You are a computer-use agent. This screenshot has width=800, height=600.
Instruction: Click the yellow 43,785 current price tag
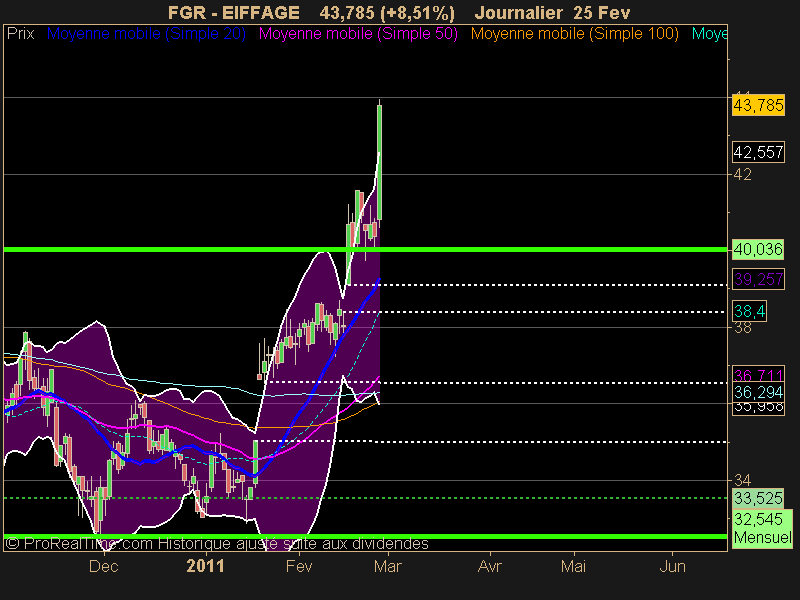pos(758,105)
